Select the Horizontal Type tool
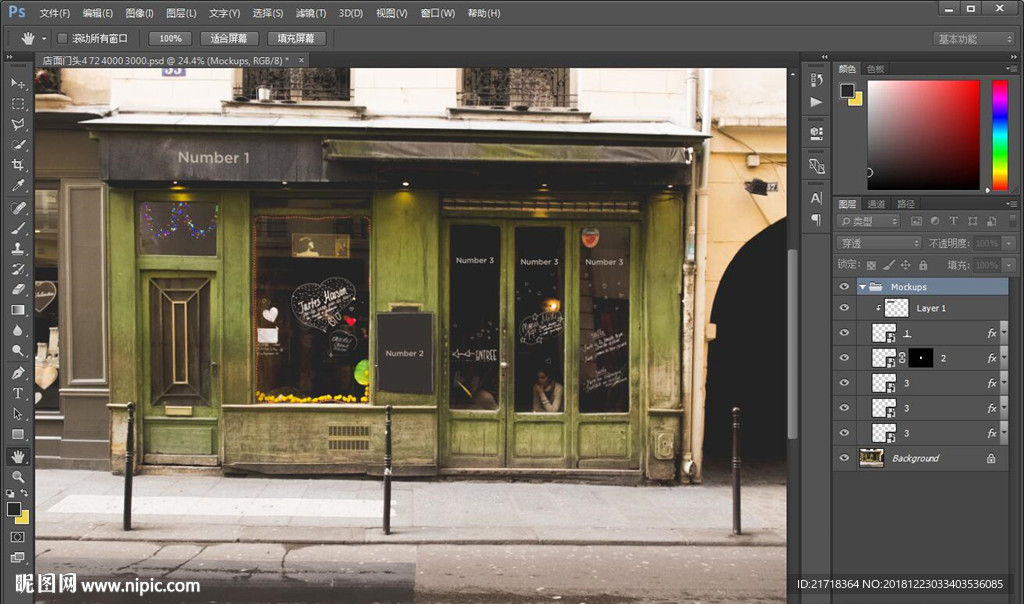 [17, 393]
